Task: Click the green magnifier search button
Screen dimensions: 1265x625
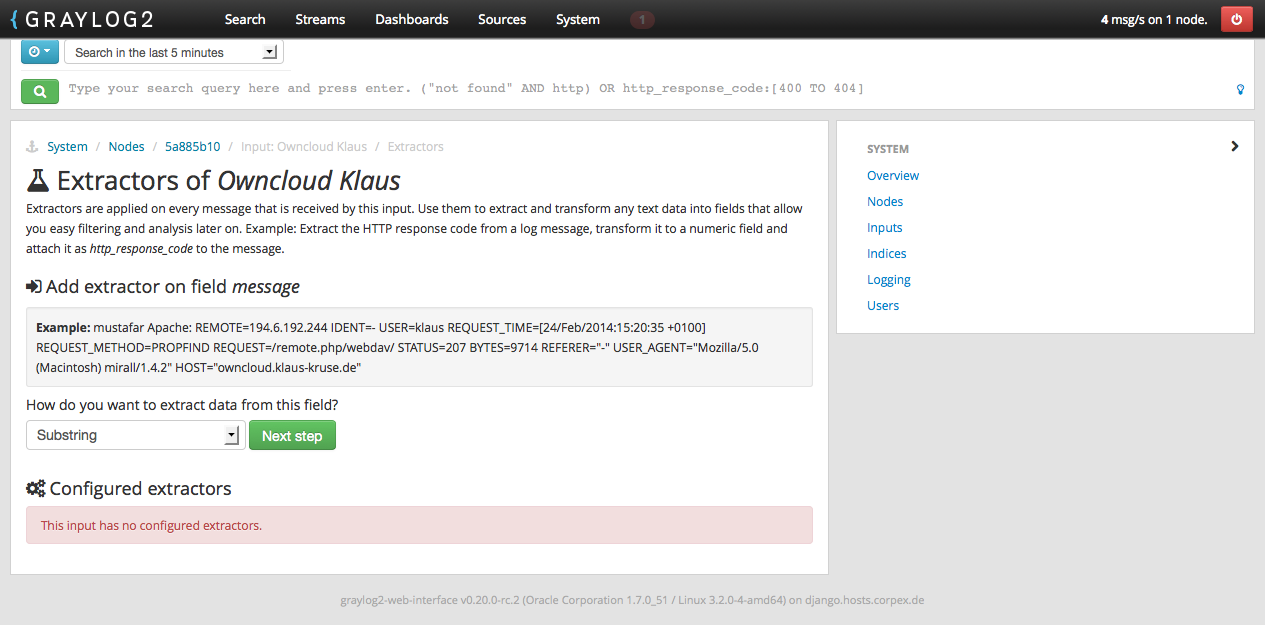Action: coord(40,91)
